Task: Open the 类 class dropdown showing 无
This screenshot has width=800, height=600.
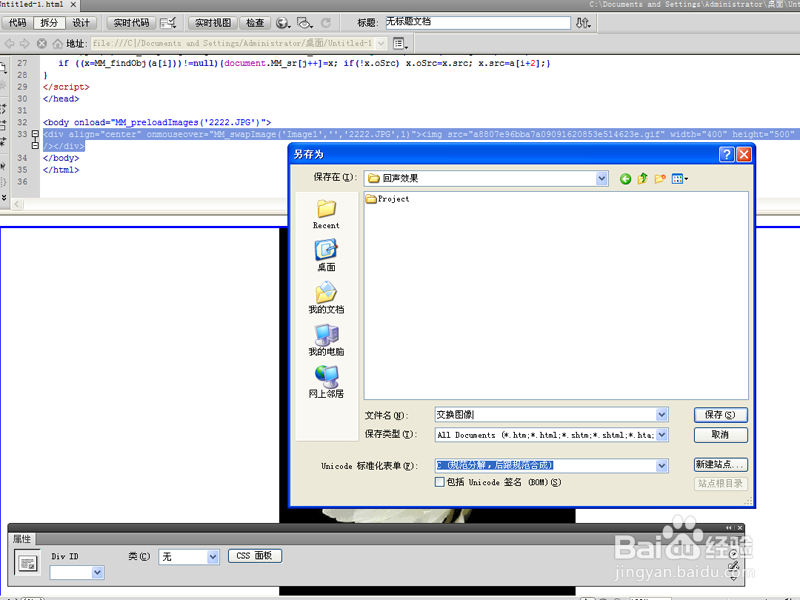Action: [x=213, y=557]
